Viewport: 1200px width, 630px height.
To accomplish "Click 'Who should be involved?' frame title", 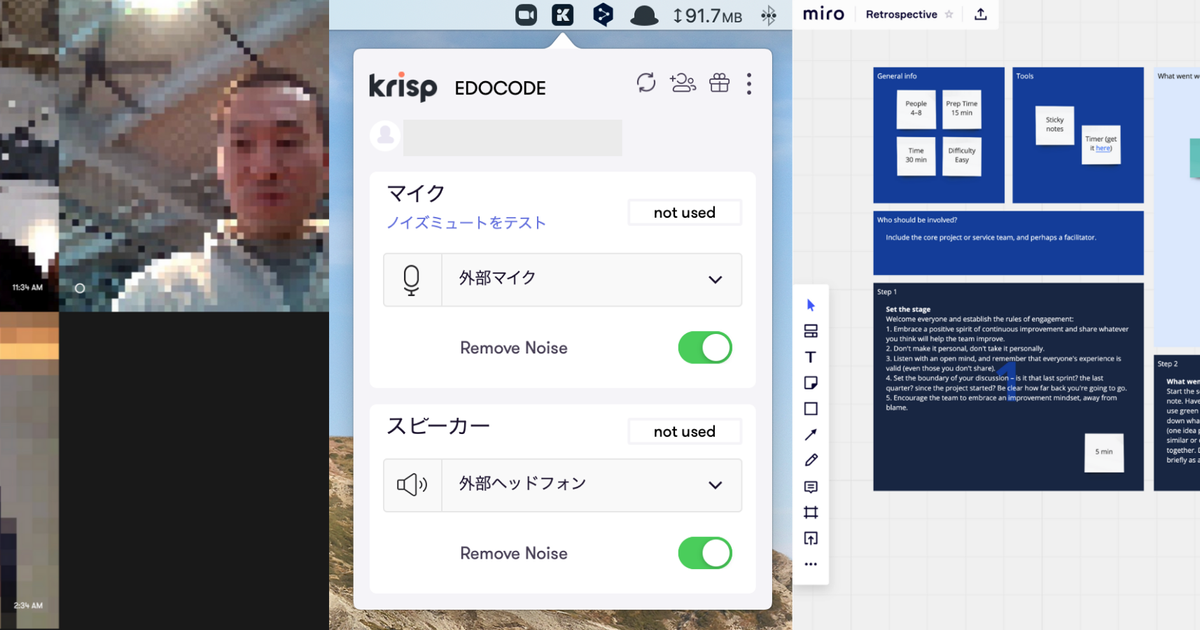I will pos(917,220).
